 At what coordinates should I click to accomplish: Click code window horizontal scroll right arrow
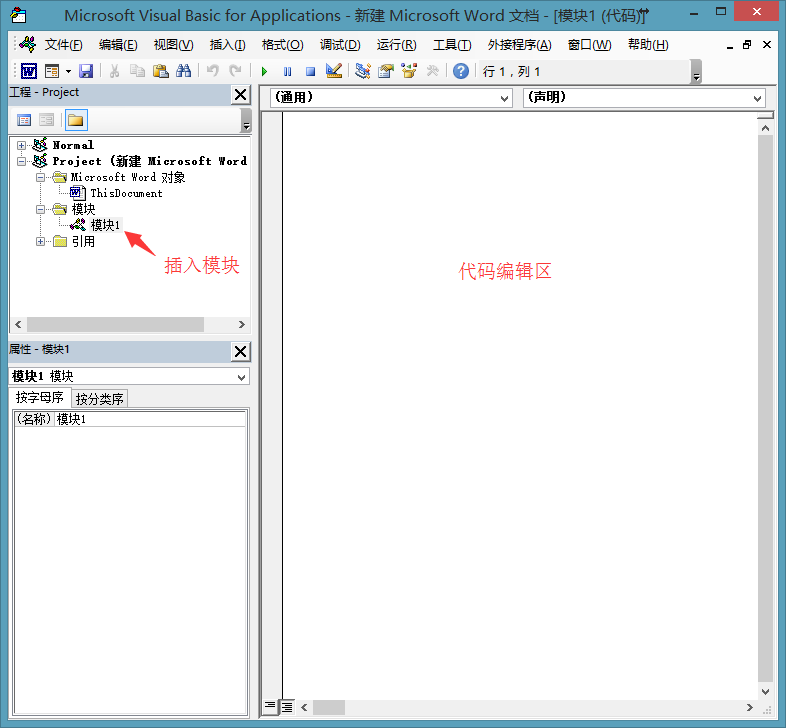[749, 707]
